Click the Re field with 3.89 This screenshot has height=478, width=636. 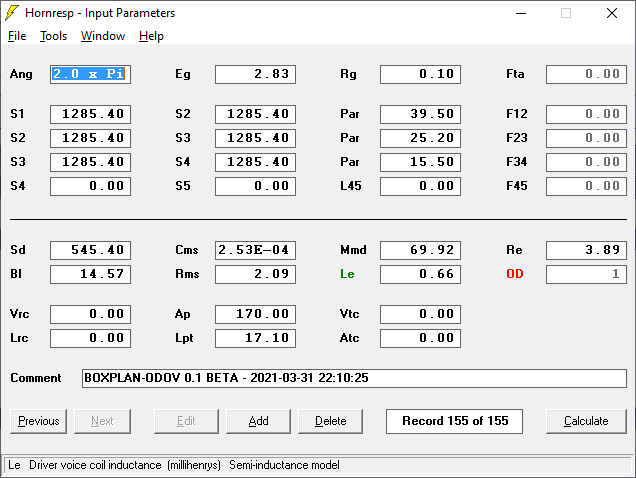[x=586, y=250]
